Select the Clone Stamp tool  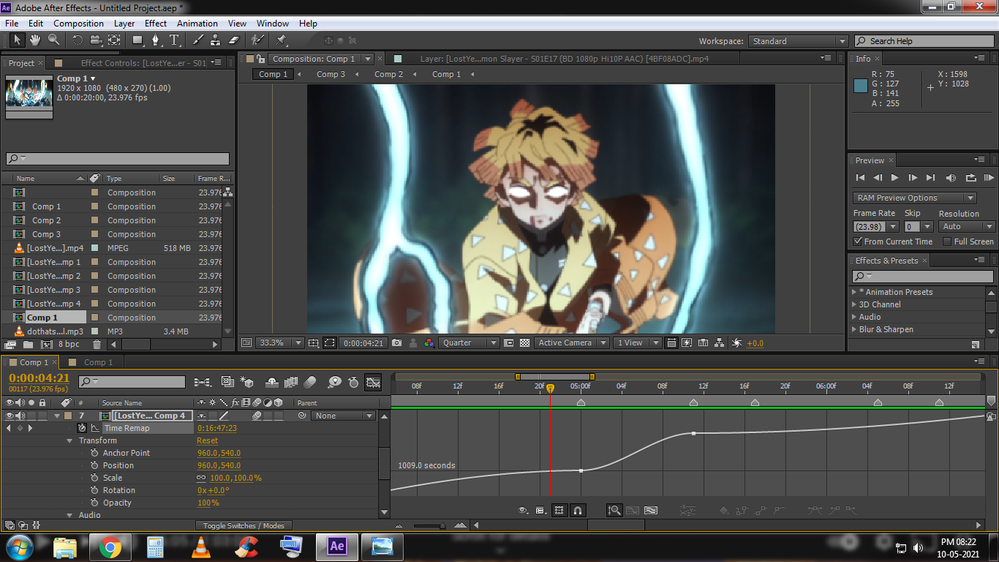215,40
